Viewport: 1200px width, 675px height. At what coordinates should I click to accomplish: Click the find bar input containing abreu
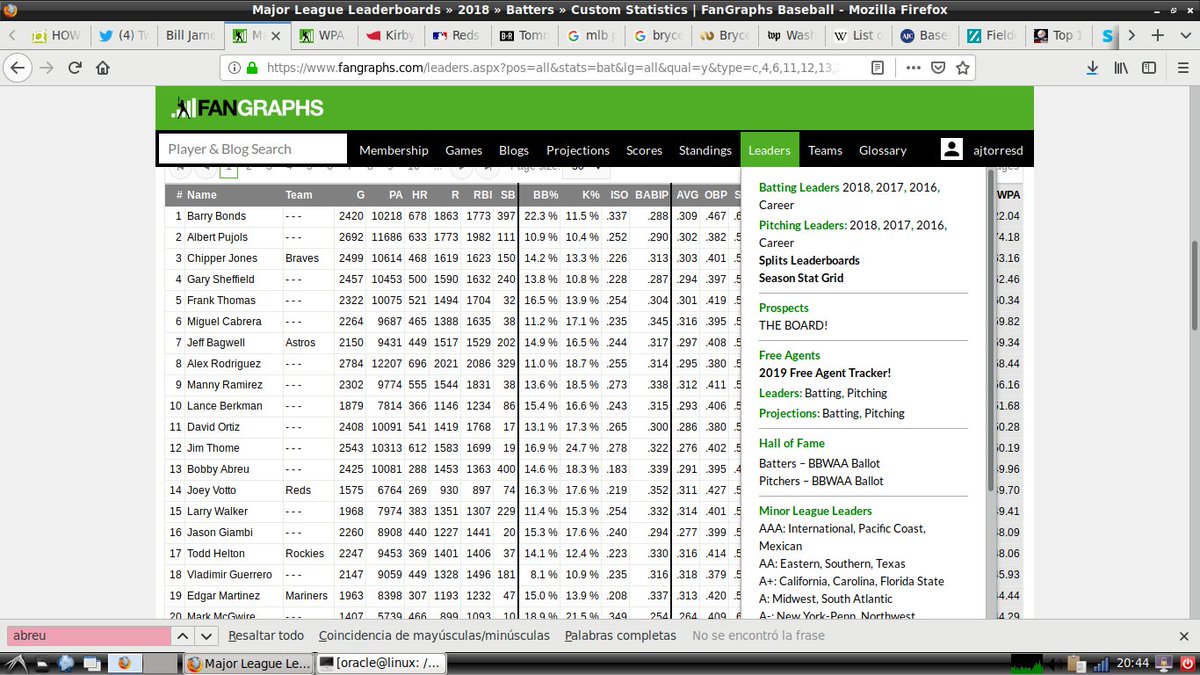89,635
